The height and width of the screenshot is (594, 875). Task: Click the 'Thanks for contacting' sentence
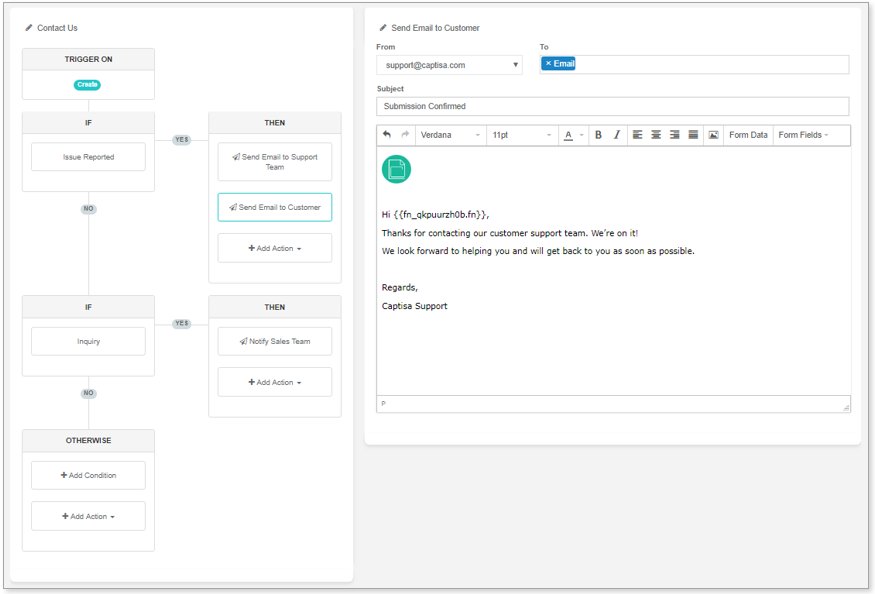[509, 233]
